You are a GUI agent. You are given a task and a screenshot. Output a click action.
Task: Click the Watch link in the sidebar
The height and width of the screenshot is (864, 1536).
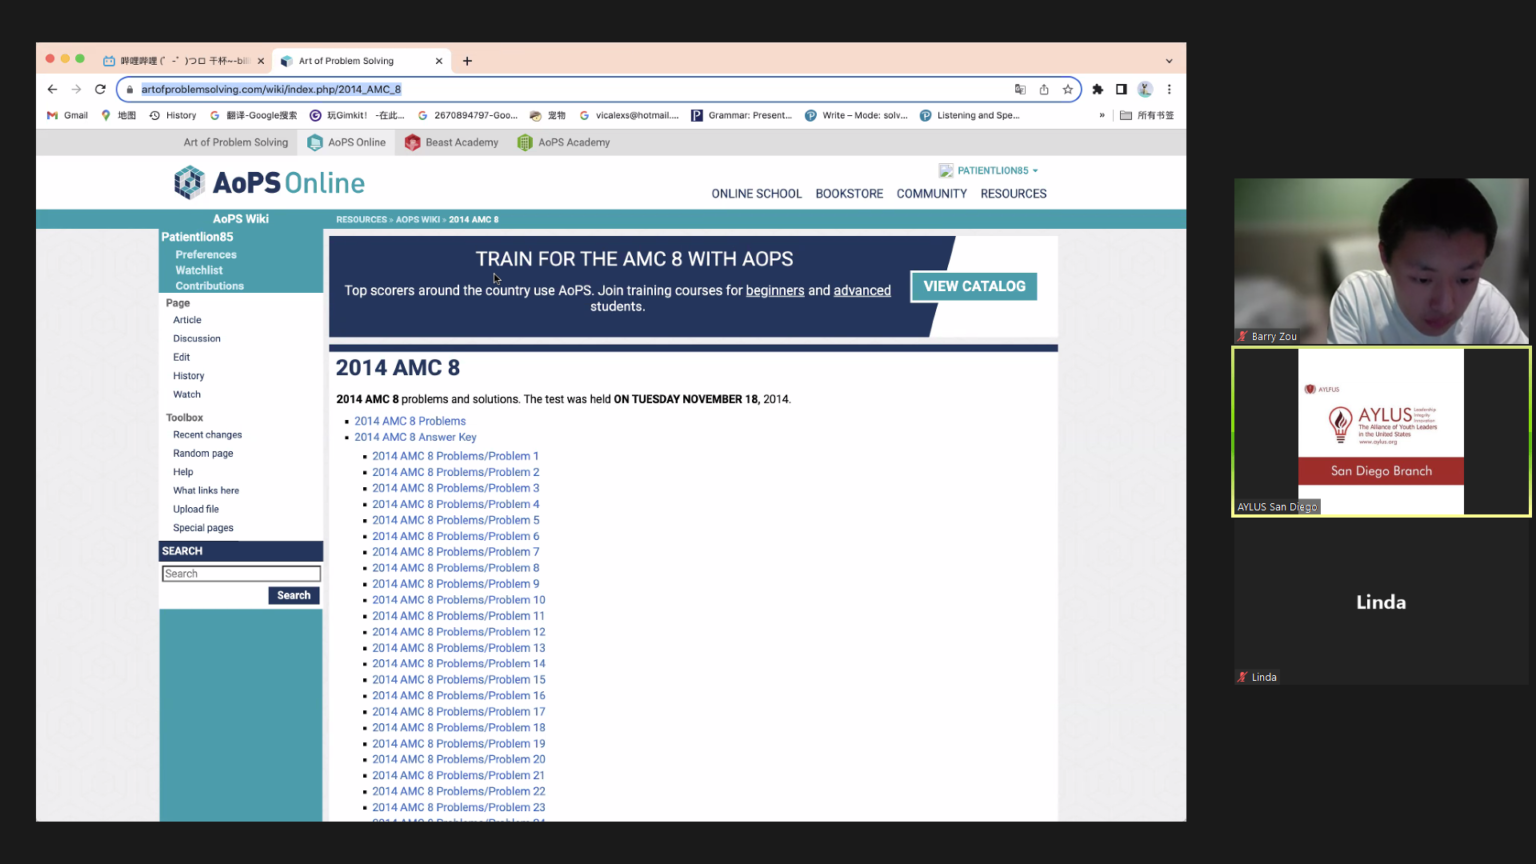pos(187,394)
